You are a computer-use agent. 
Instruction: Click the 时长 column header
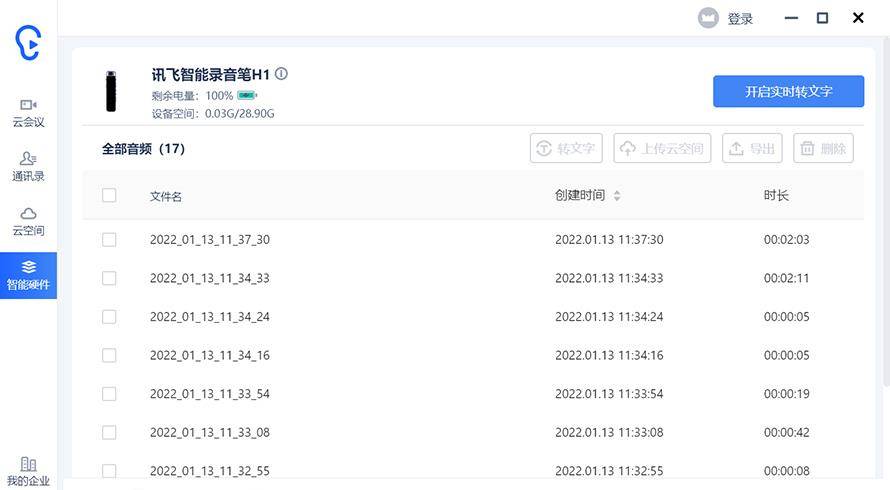click(x=776, y=195)
